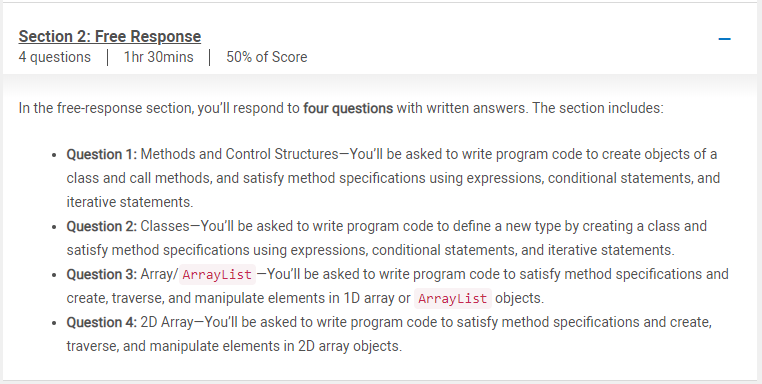Click the "50% of Score" text
The height and width of the screenshot is (384, 762).
click(266, 57)
